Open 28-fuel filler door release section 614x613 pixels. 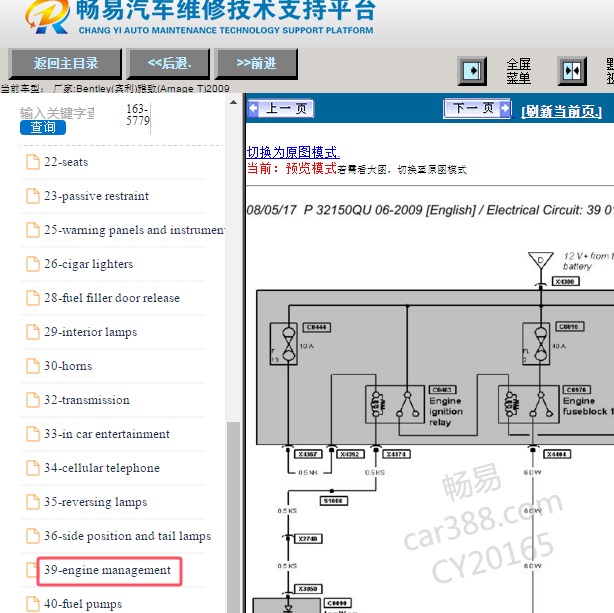112,298
